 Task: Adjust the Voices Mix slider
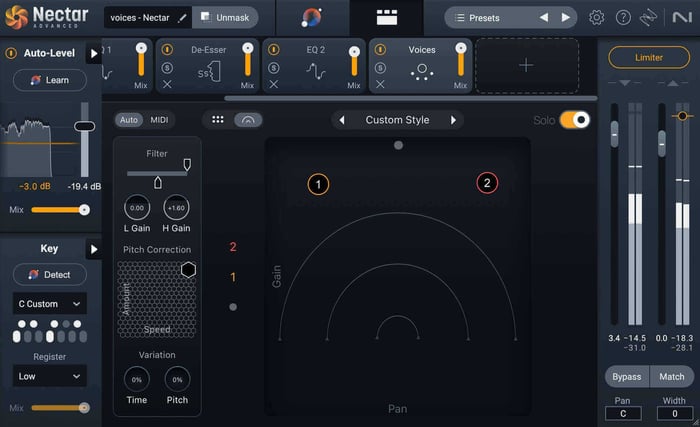point(461,60)
